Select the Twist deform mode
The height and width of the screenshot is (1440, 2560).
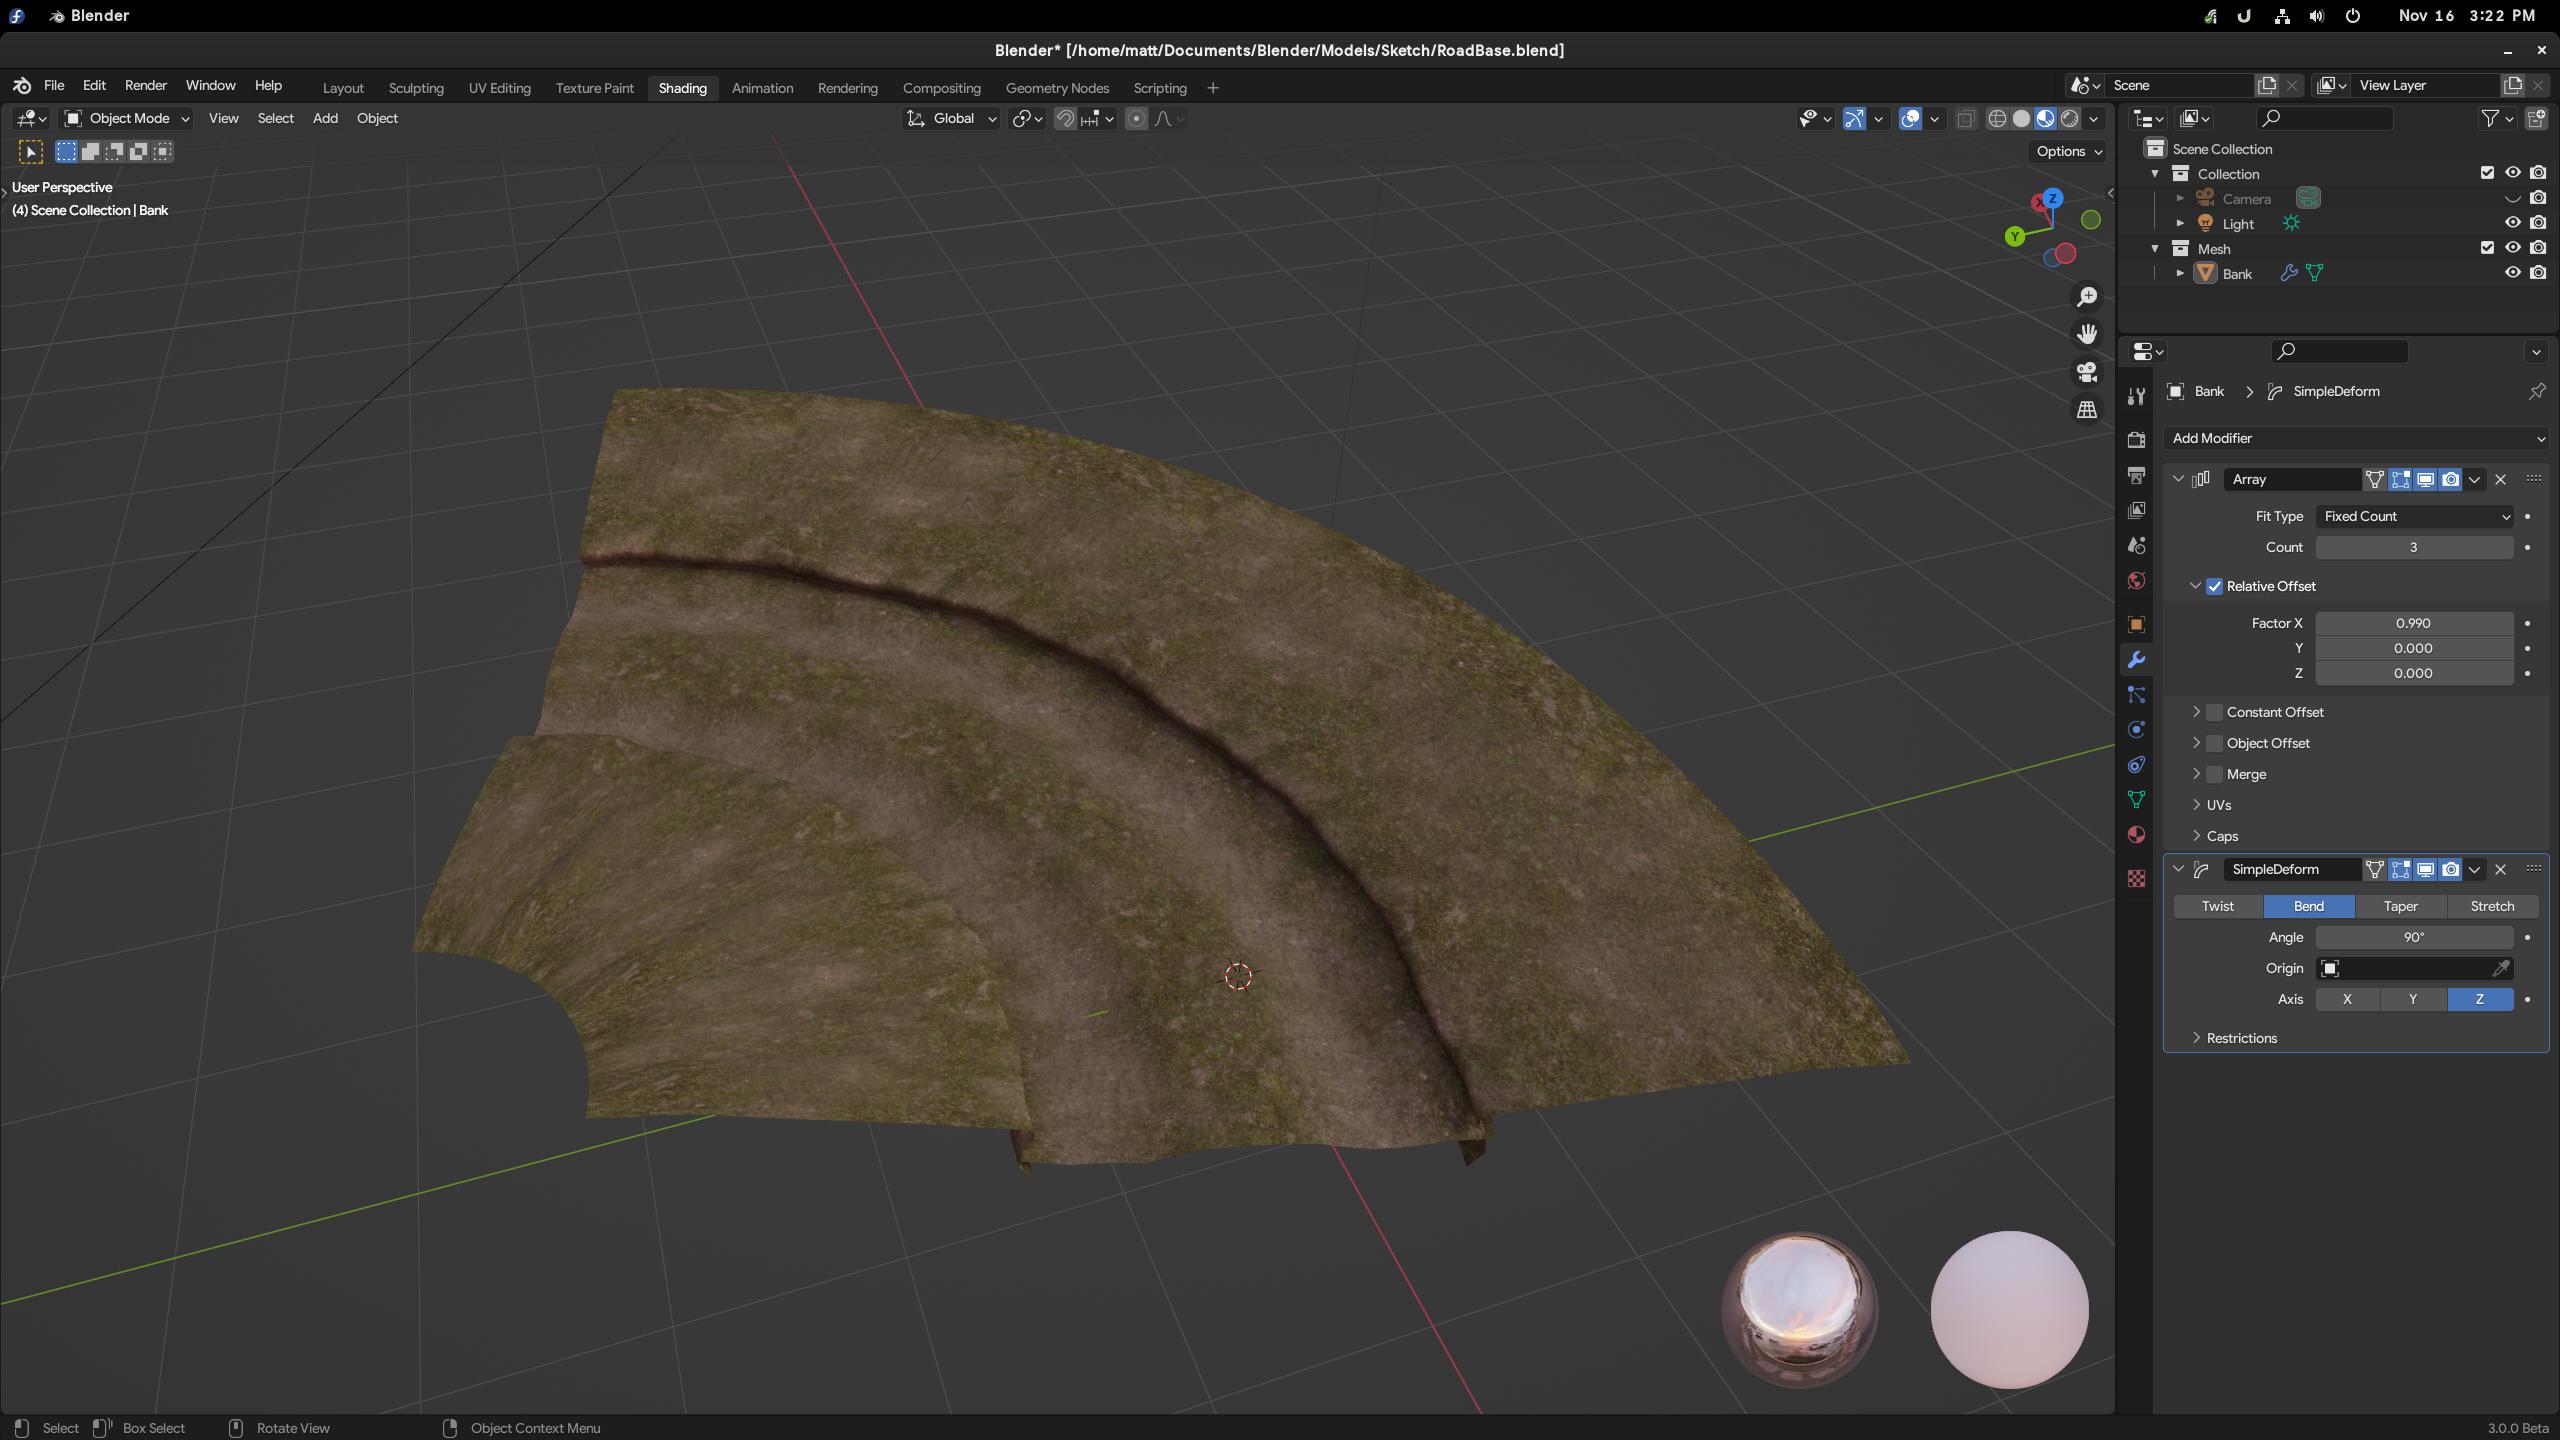(x=2218, y=906)
